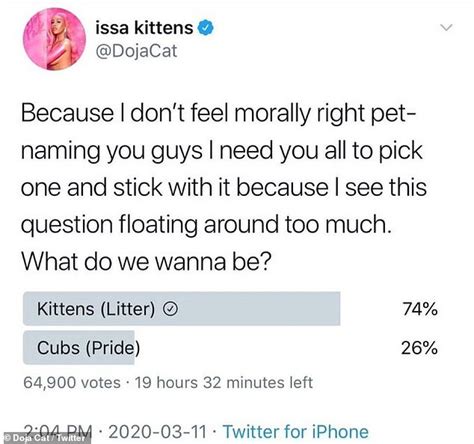Click the 'What do we wanna be?' sentence
Image resolution: width=474 pixels, height=444 pixels.
coord(146,262)
